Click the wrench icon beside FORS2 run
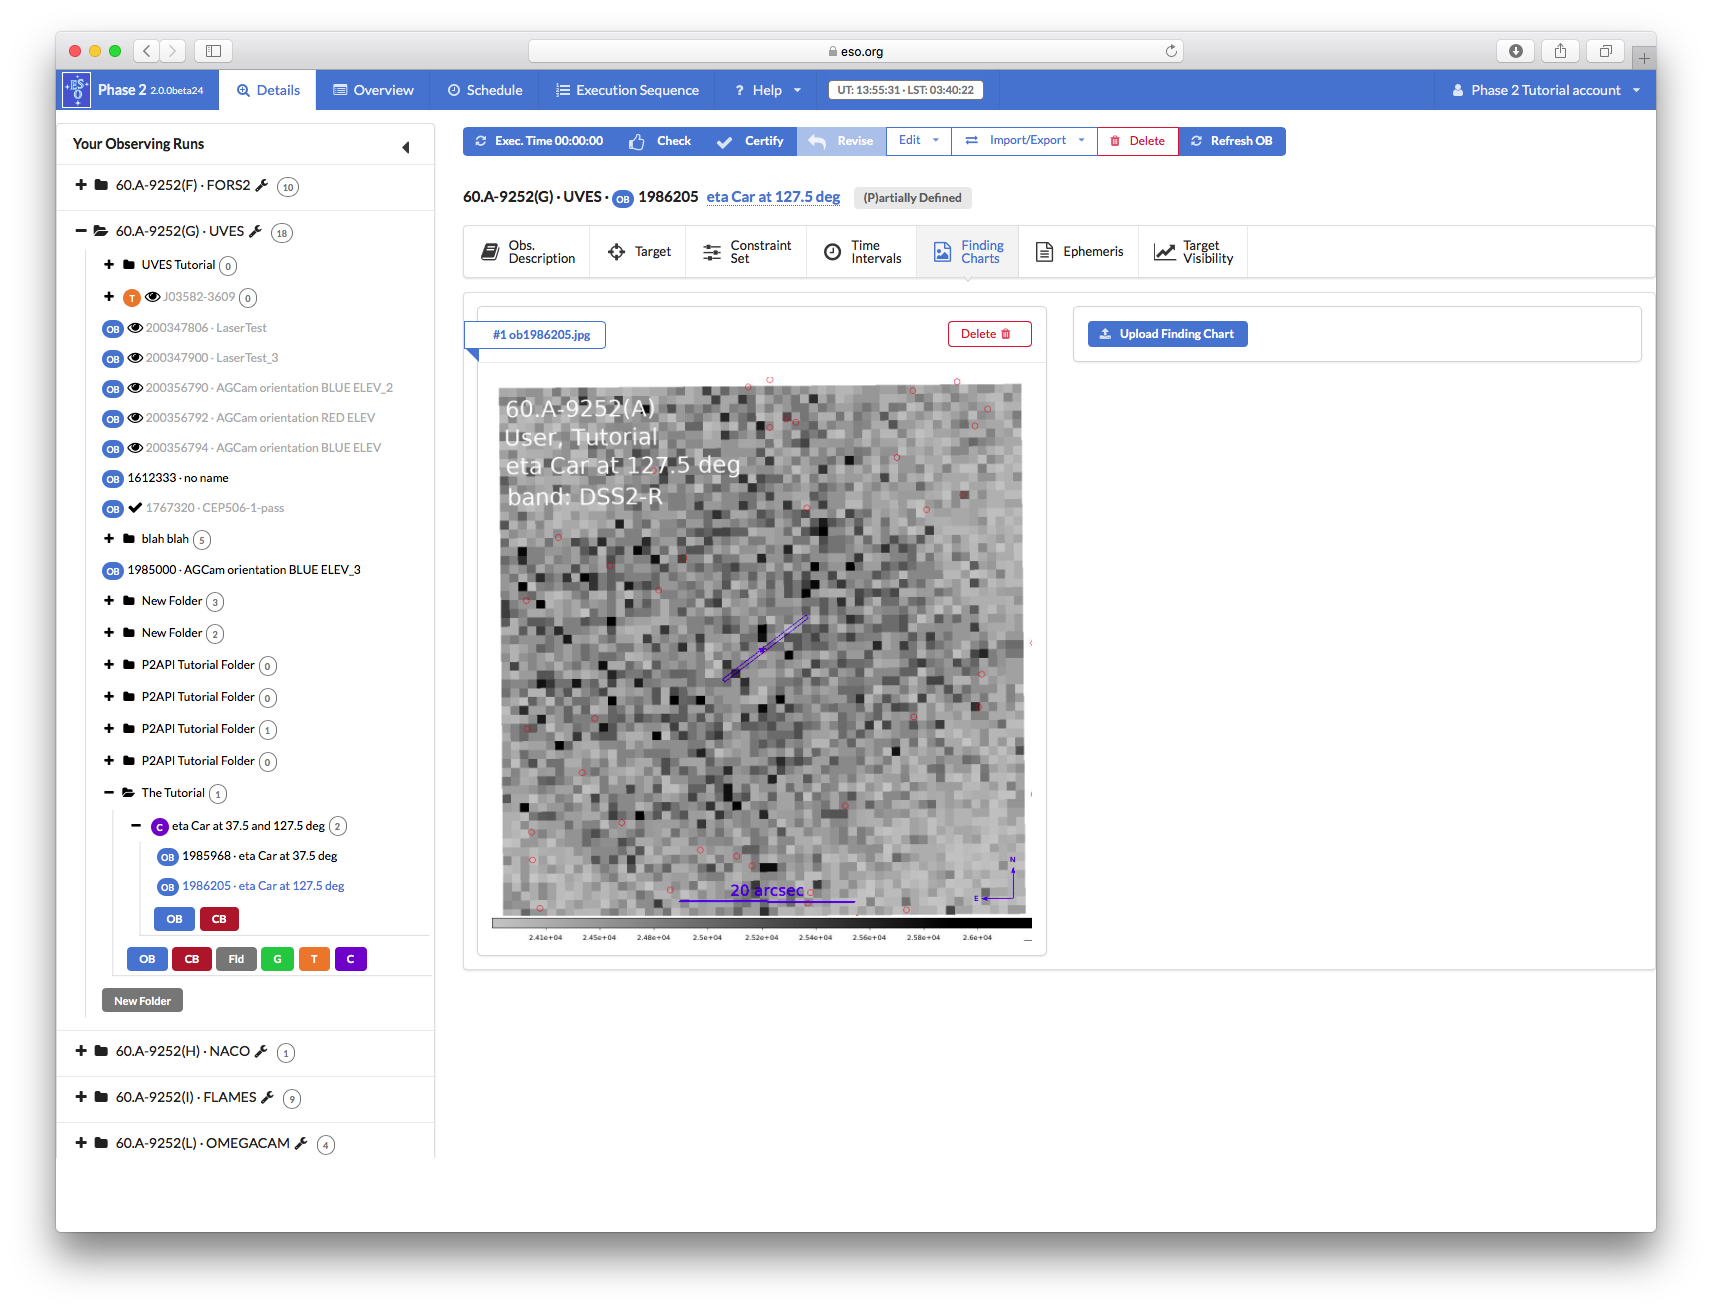This screenshot has height=1312, width=1712. point(262,185)
